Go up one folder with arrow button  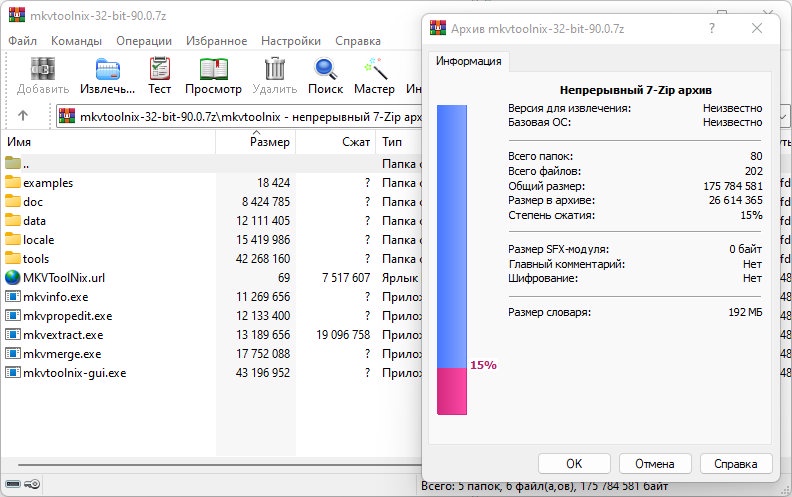point(23,116)
